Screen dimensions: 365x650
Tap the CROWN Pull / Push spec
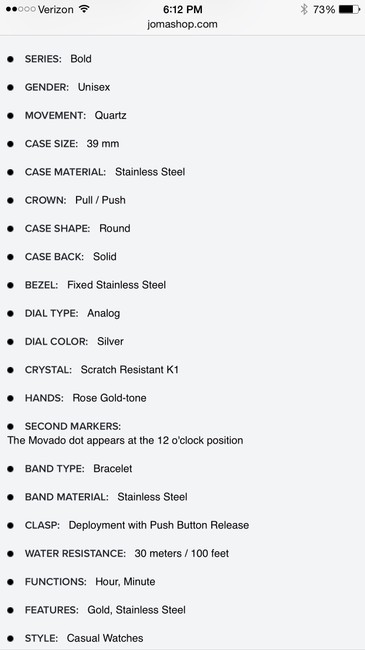75,200
